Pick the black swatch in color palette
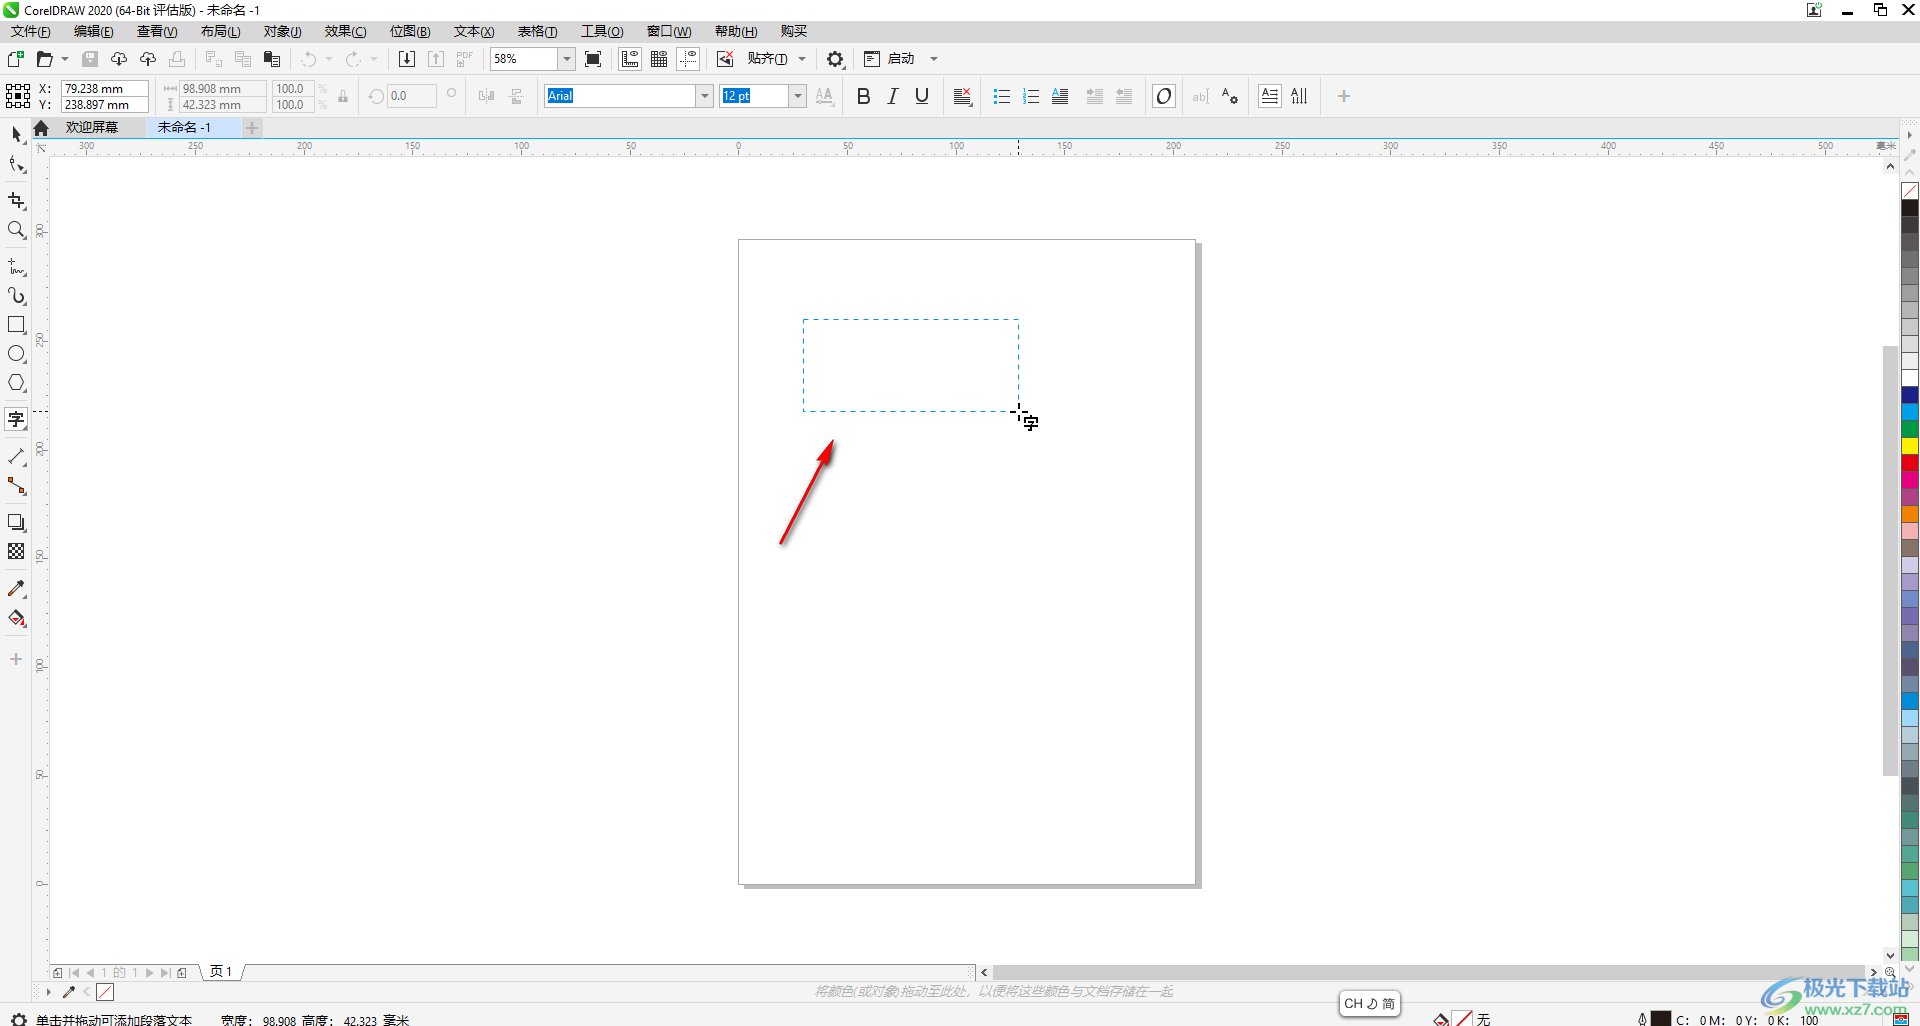Image resolution: width=1920 pixels, height=1026 pixels. click(1910, 208)
